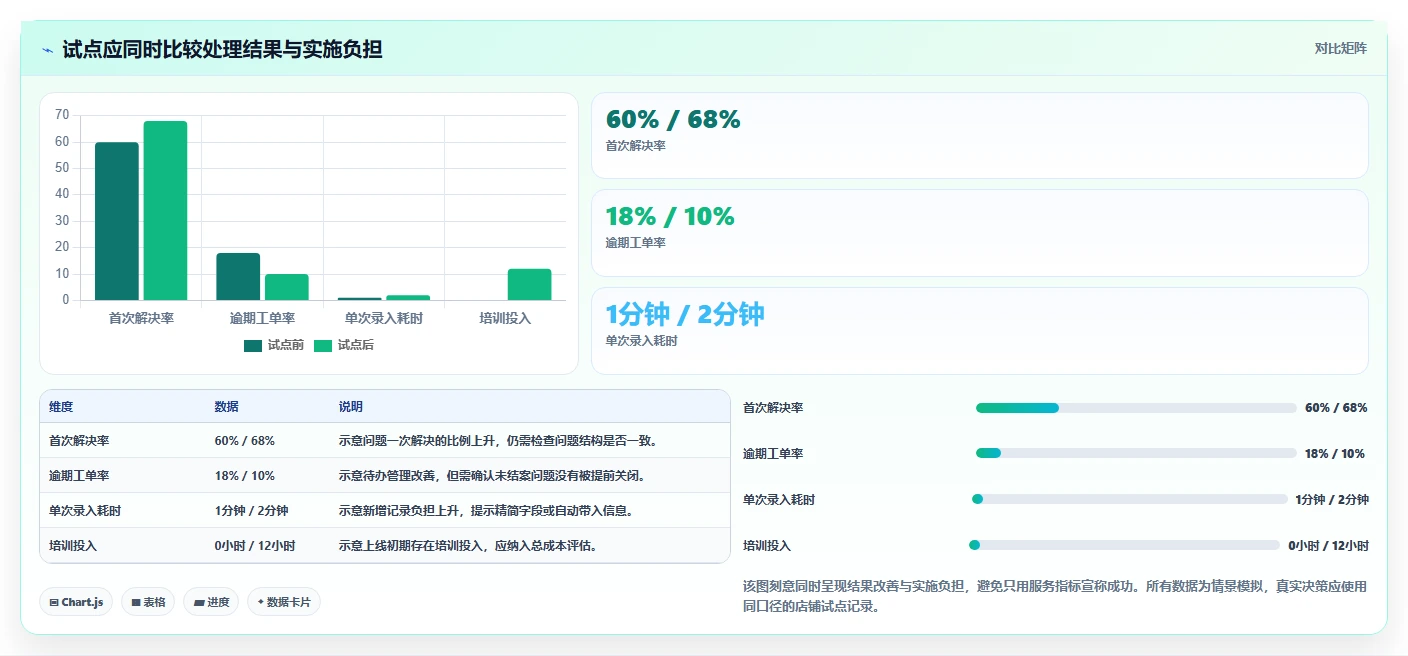Viewport: 1408px width, 656px height.
Task: Click the Chart.js tag chip
Action: 77,602
